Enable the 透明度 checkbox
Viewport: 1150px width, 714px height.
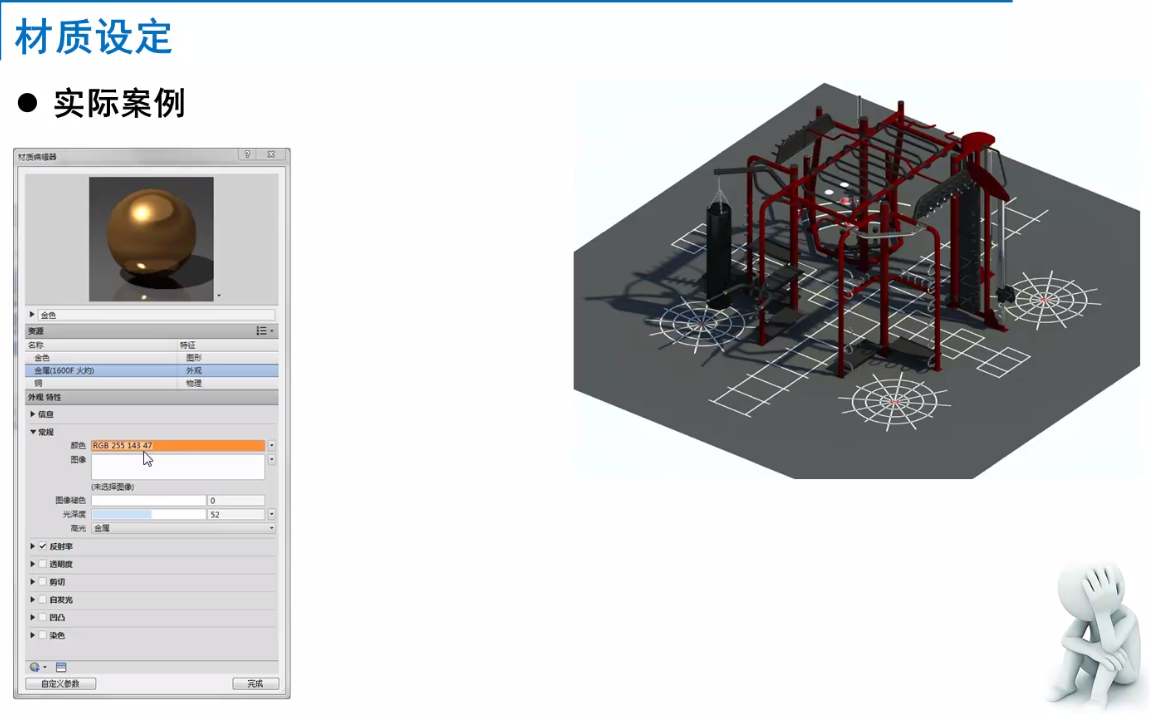(x=43, y=564)
